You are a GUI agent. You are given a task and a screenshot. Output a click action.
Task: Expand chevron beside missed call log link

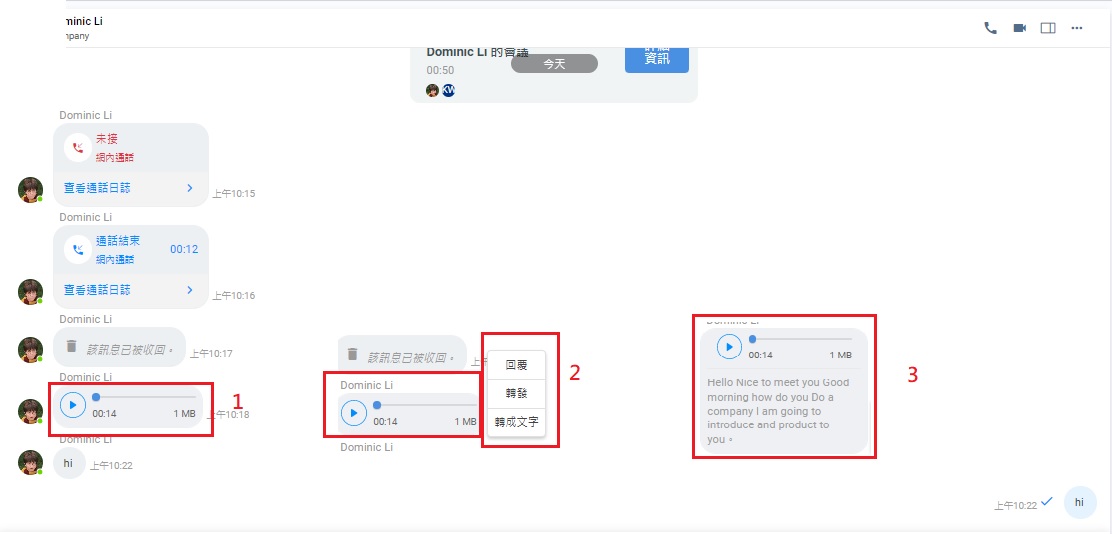190,188
